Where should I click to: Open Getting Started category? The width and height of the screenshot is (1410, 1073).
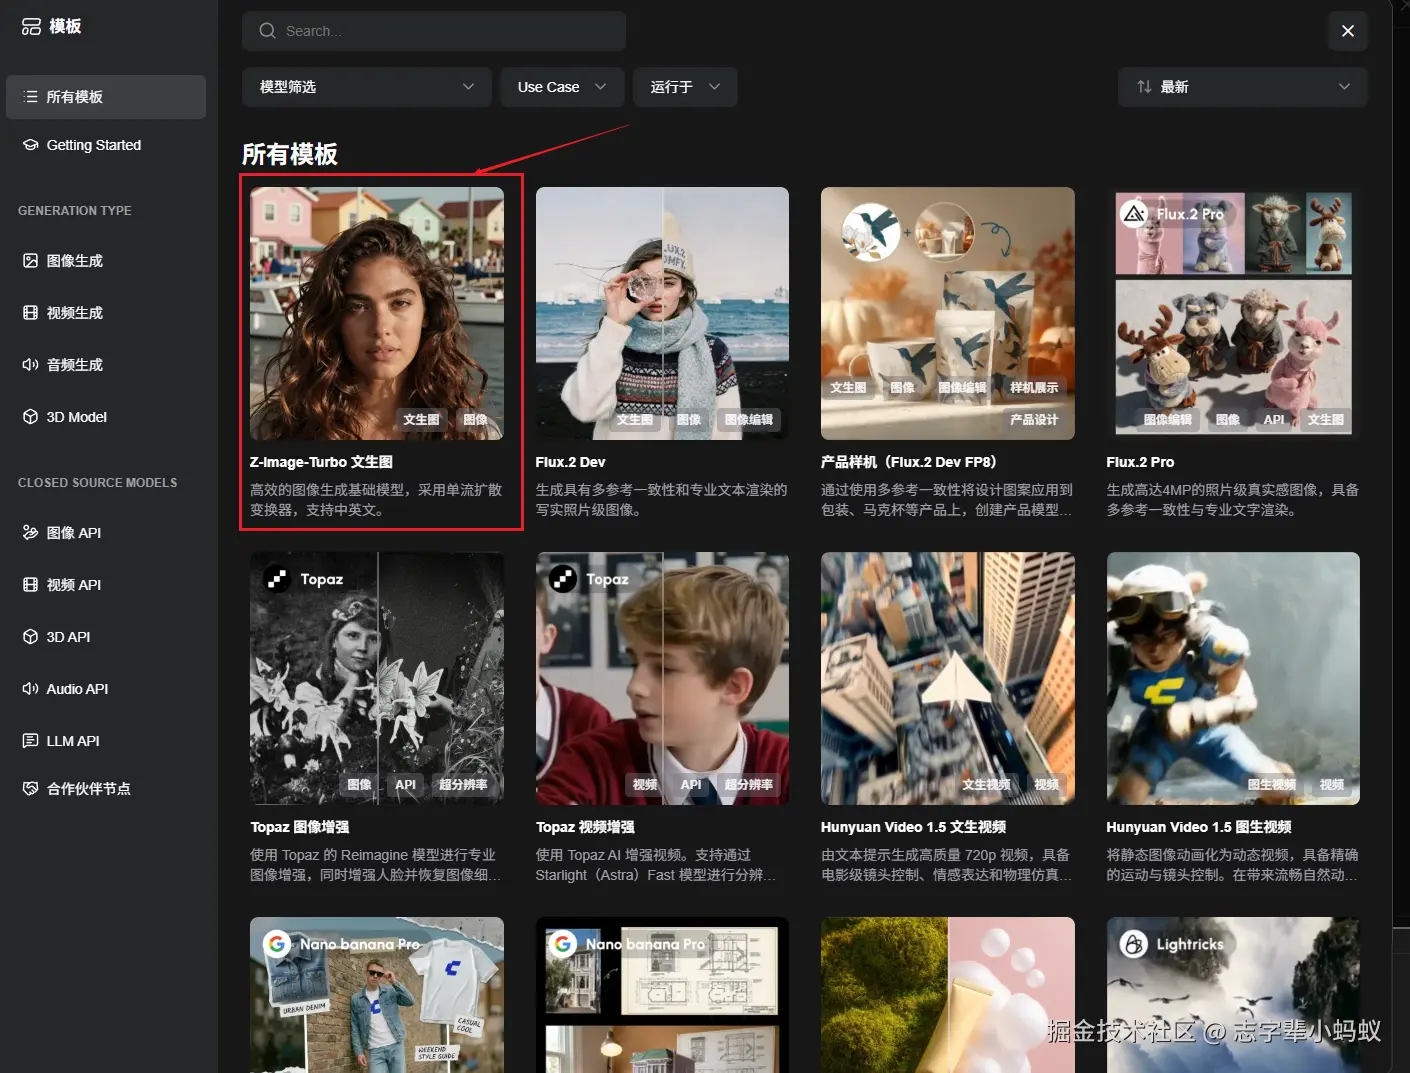click(106, 145)
